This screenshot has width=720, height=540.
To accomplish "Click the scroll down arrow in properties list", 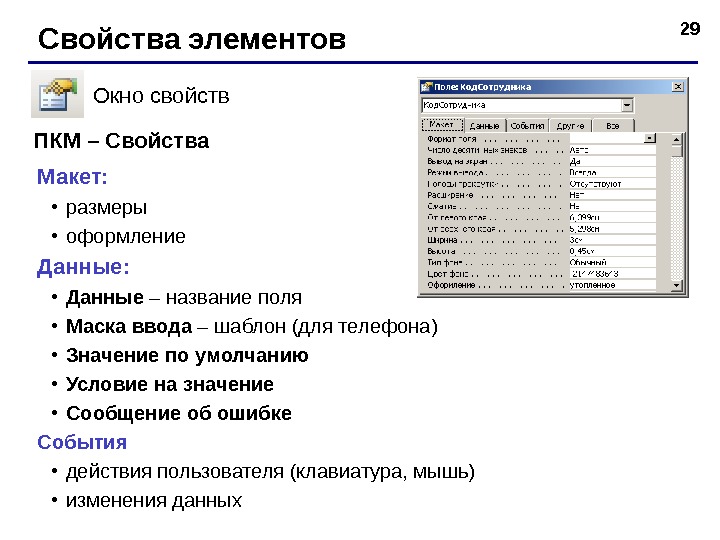I will [676, 285].
